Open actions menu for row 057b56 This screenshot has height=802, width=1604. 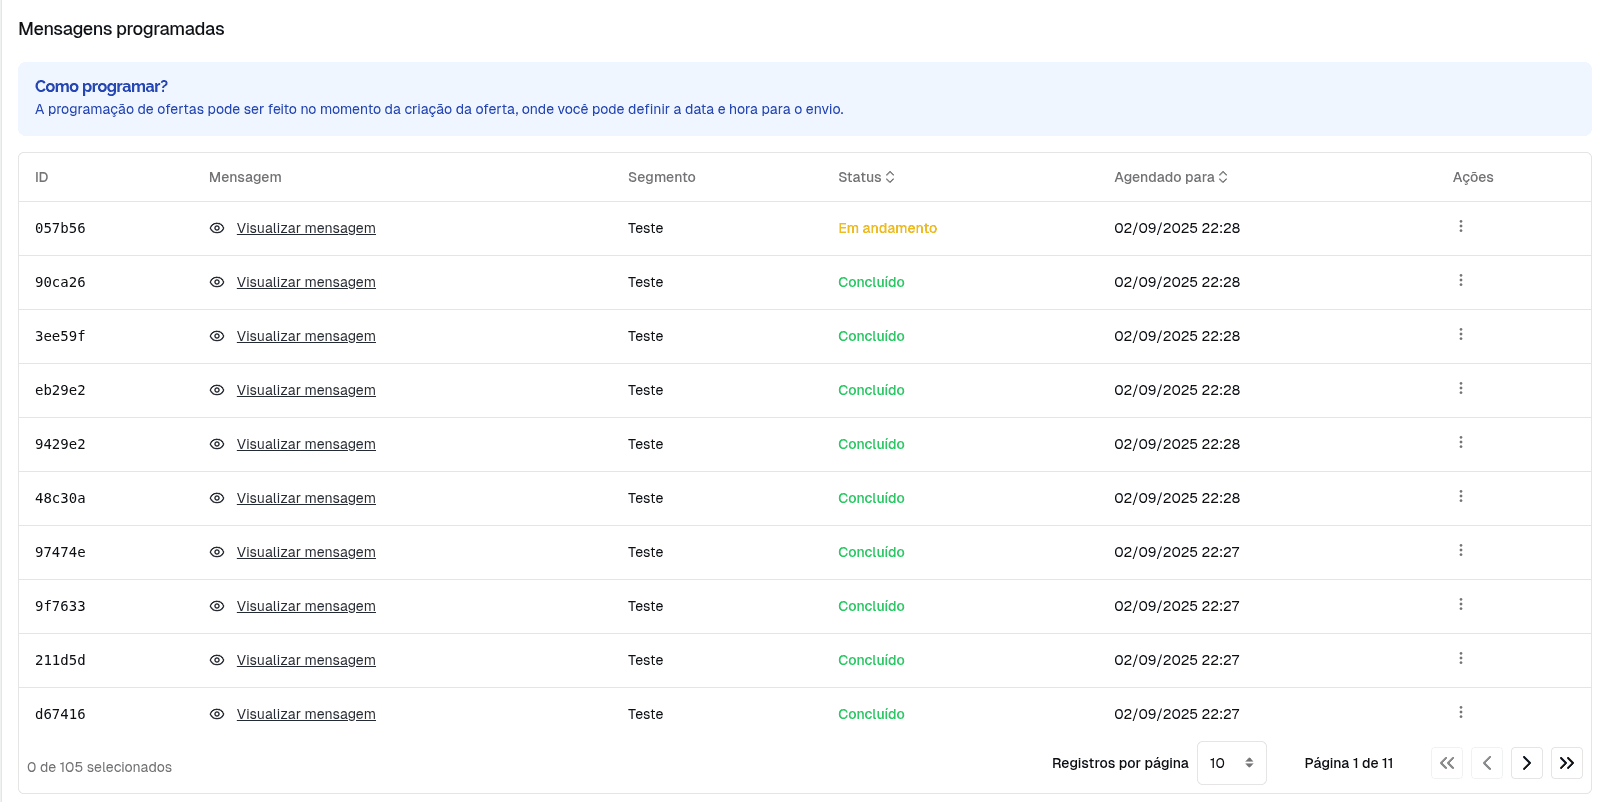1460,227
